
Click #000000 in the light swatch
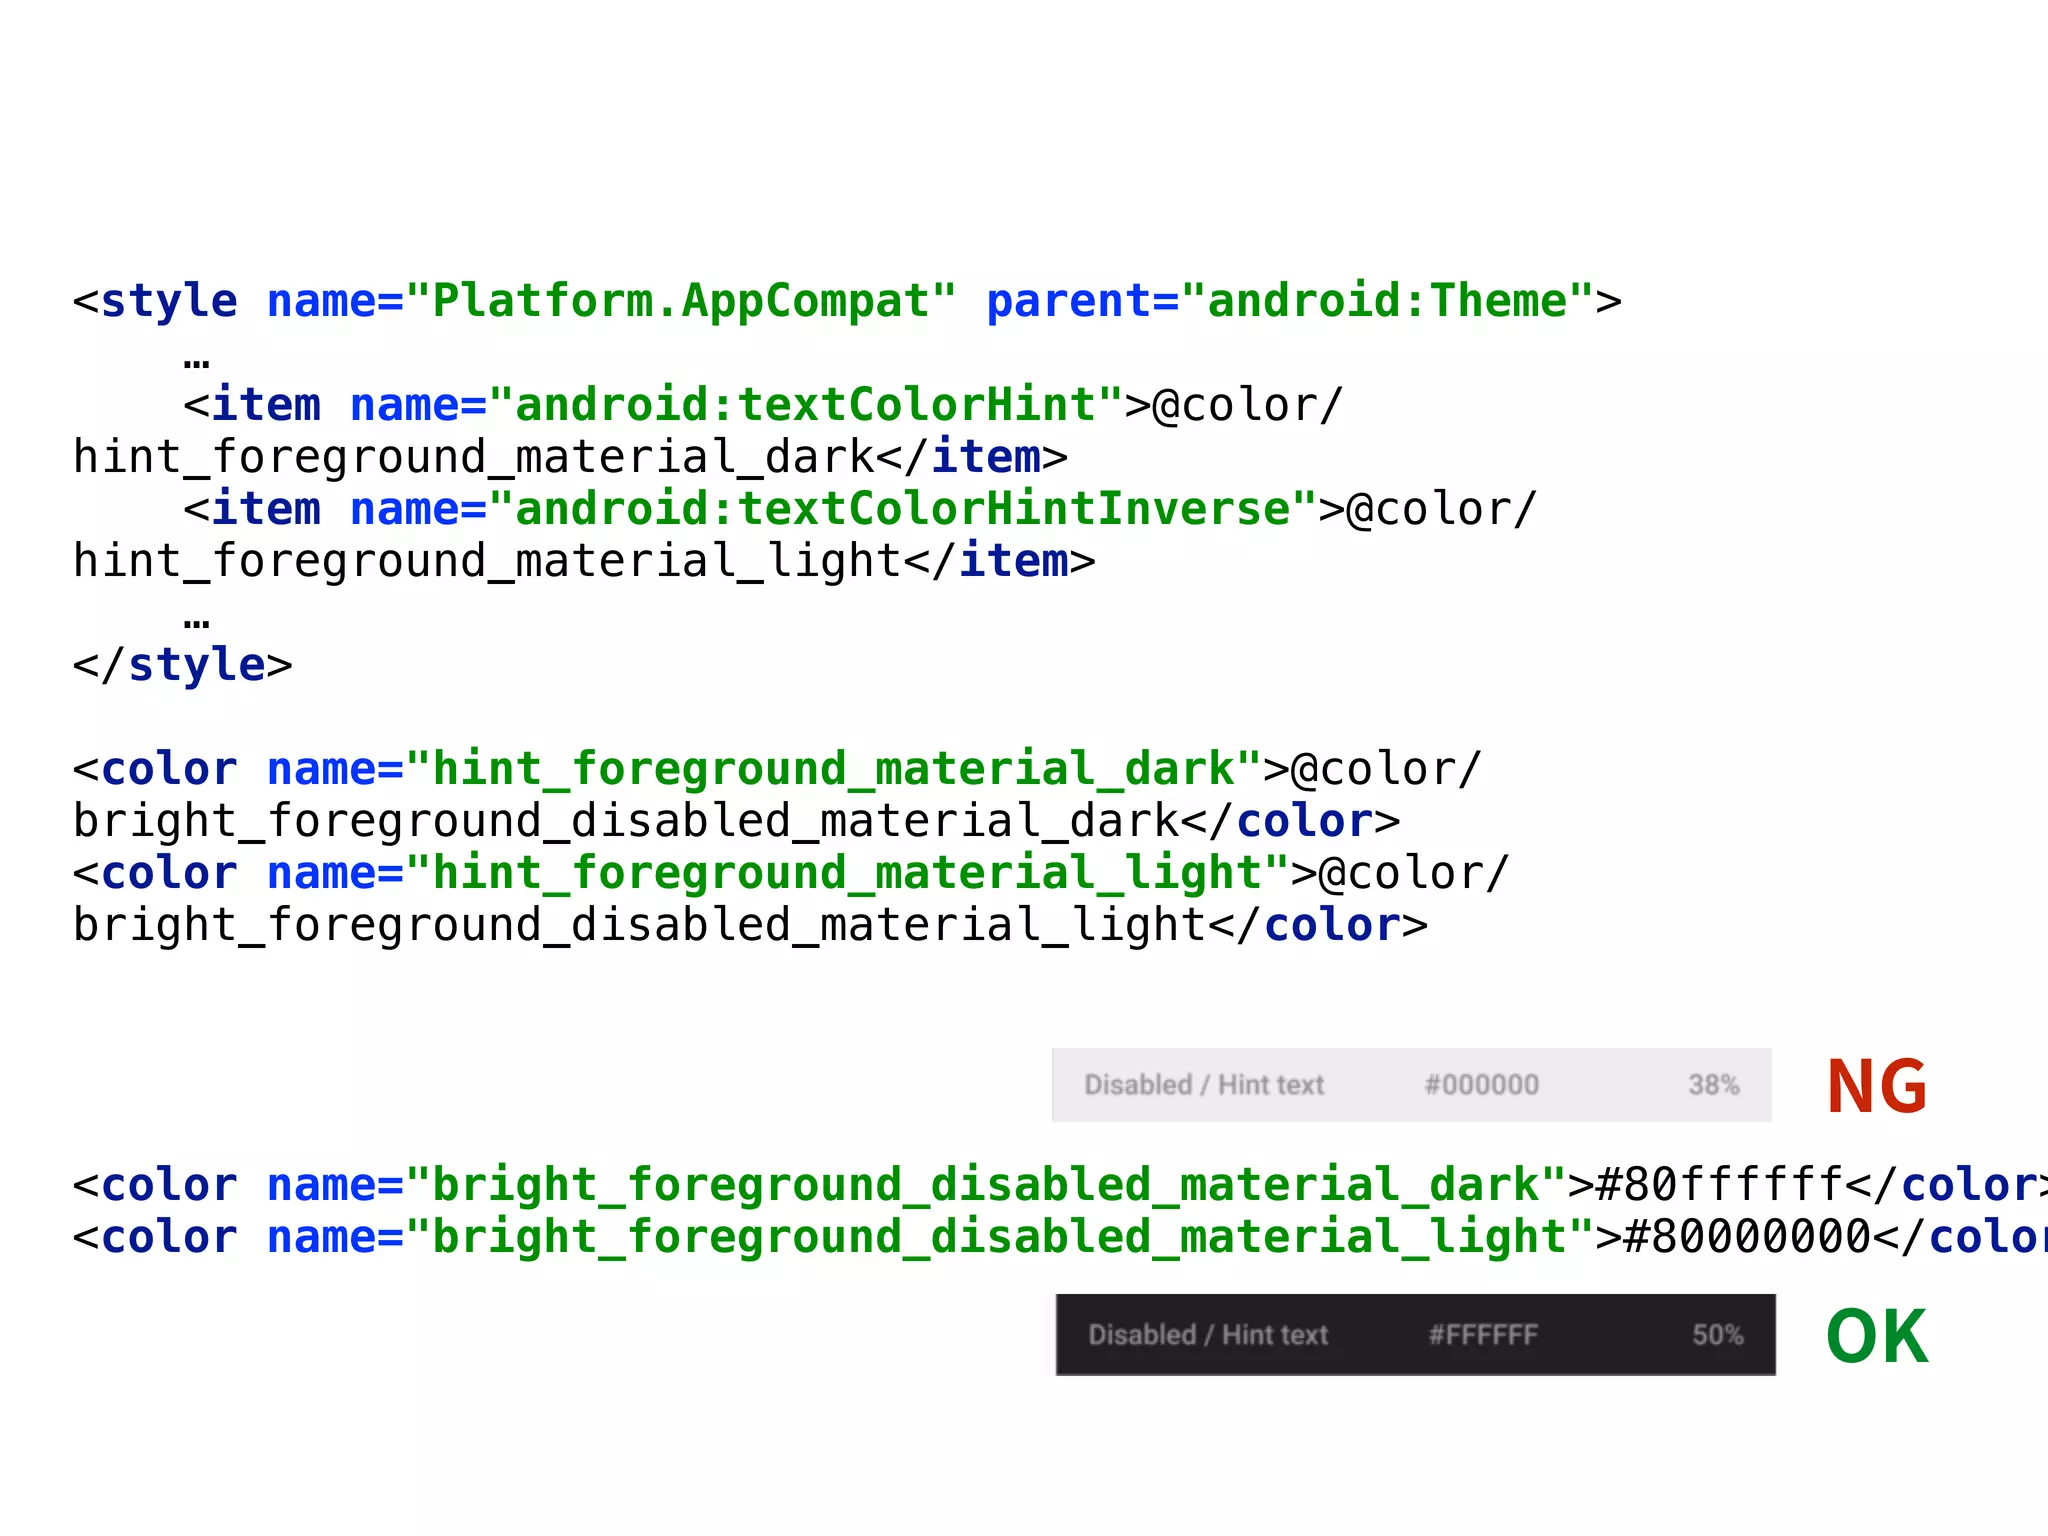1481,1085
